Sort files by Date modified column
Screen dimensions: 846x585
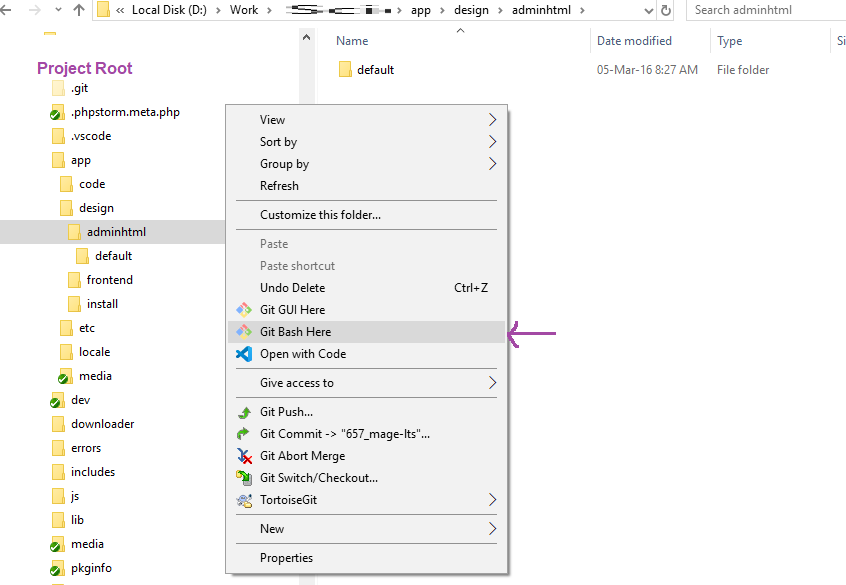(634, 41)
